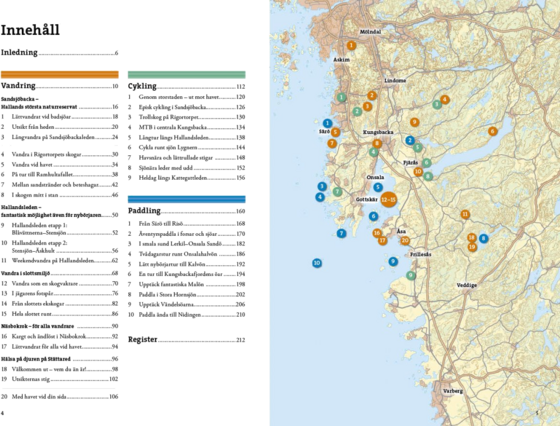Click the 'Inledning' contents heading
The height and width of the screenshot is (426, 560).
click(x=19, y=52)
